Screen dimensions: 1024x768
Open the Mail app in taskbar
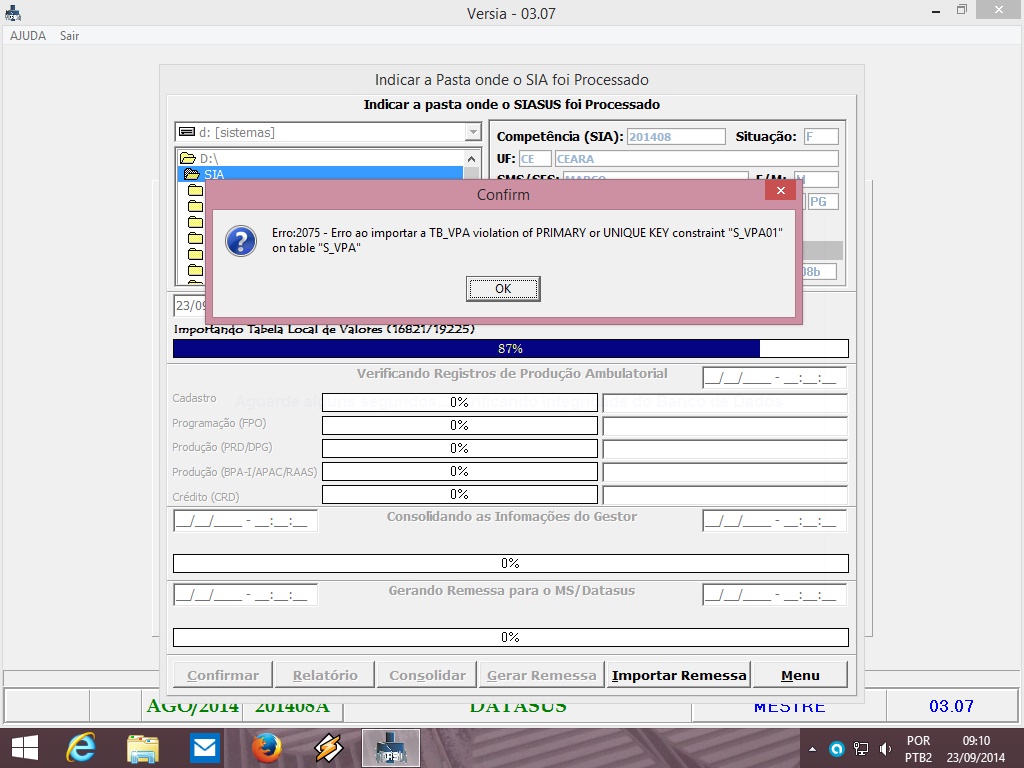click(204, 747)
